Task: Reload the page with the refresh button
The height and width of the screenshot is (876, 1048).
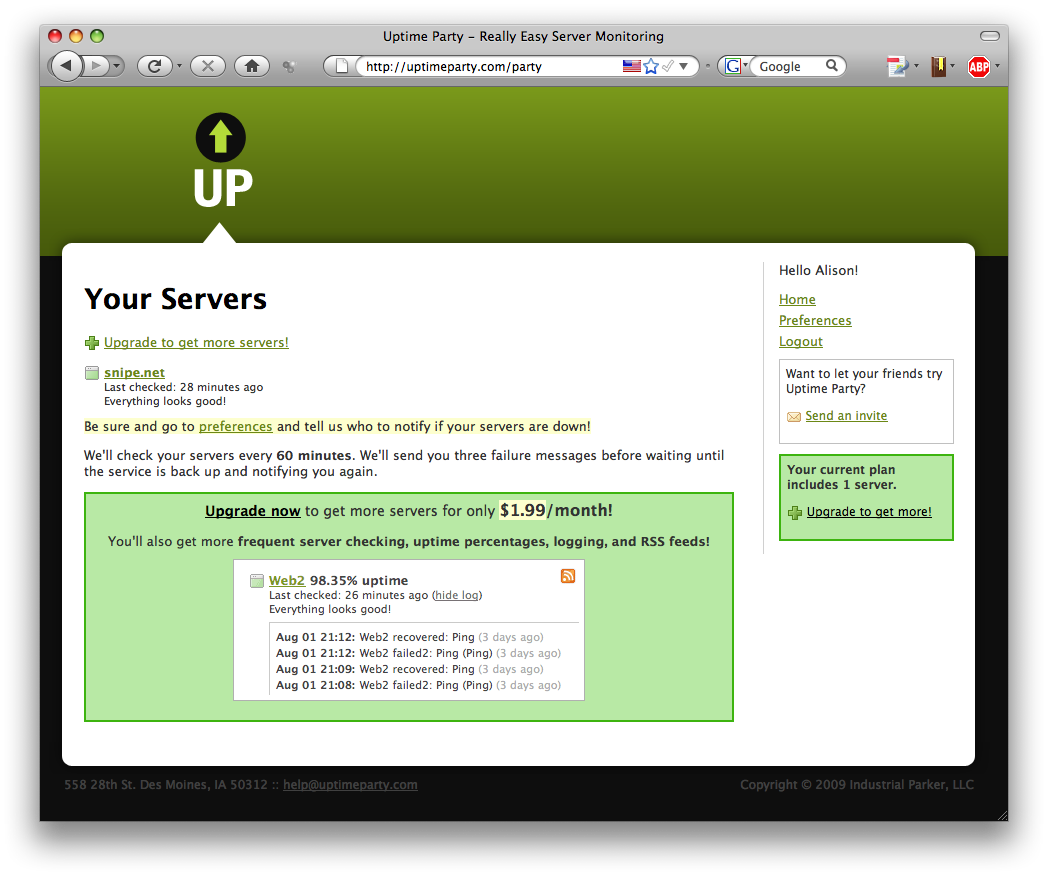Action: tap(154, 66)
